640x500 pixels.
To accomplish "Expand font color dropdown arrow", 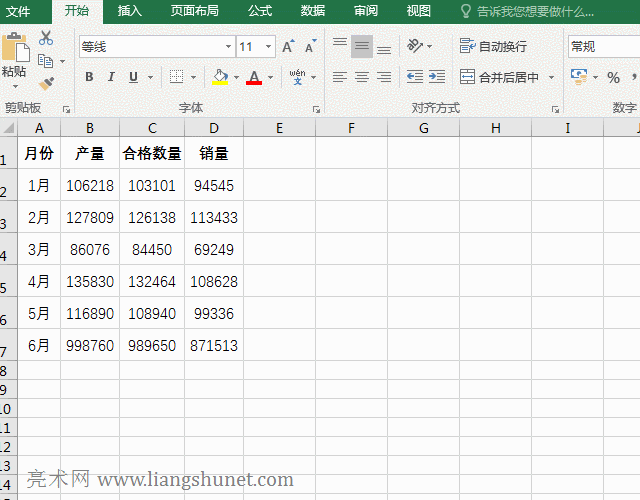I will click(270, 77).
